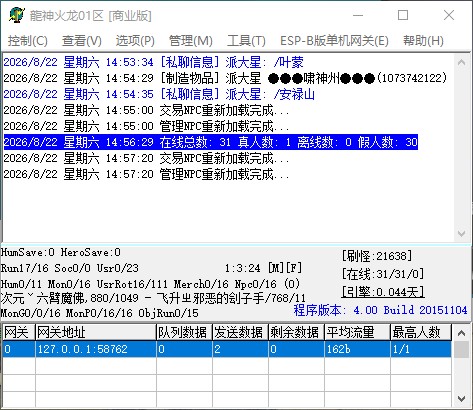Click the application icon in the title bar

17,15
